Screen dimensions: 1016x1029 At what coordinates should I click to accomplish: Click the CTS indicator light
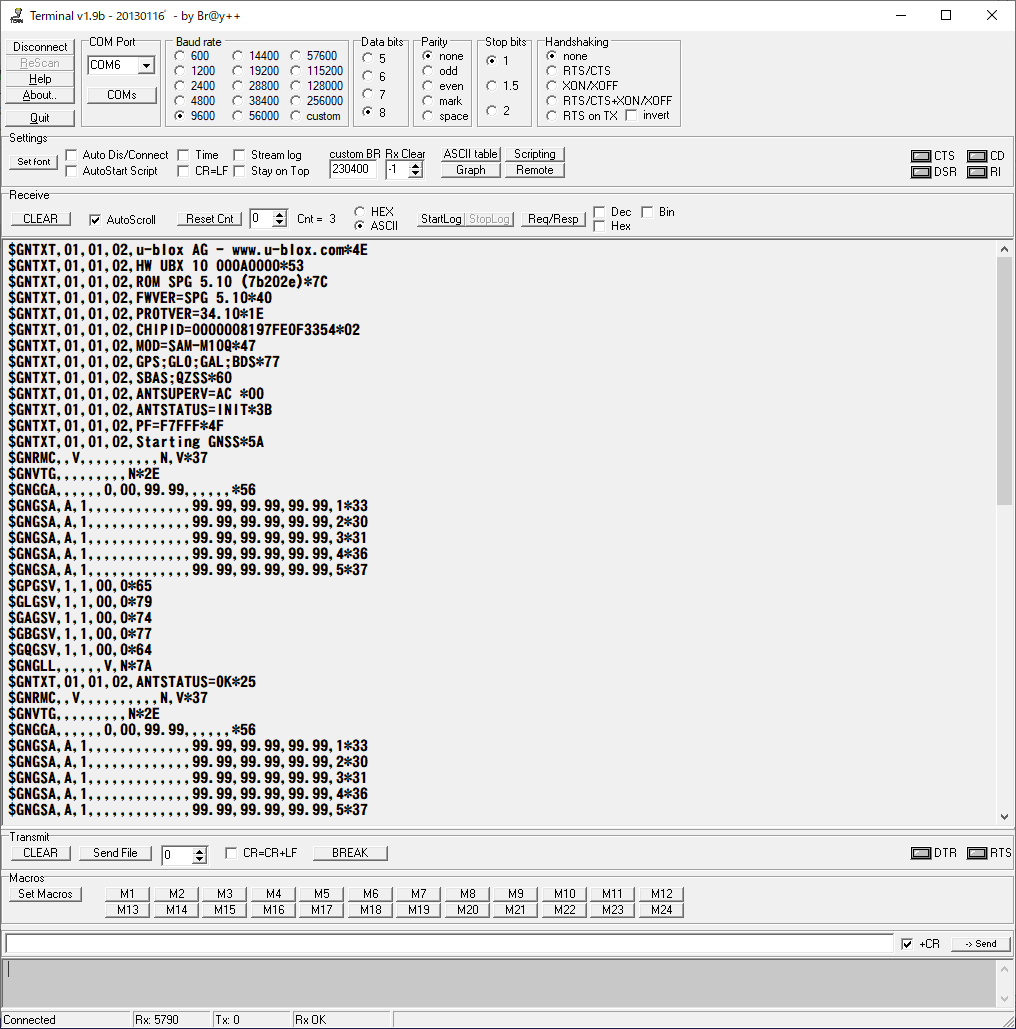point(921,156)
